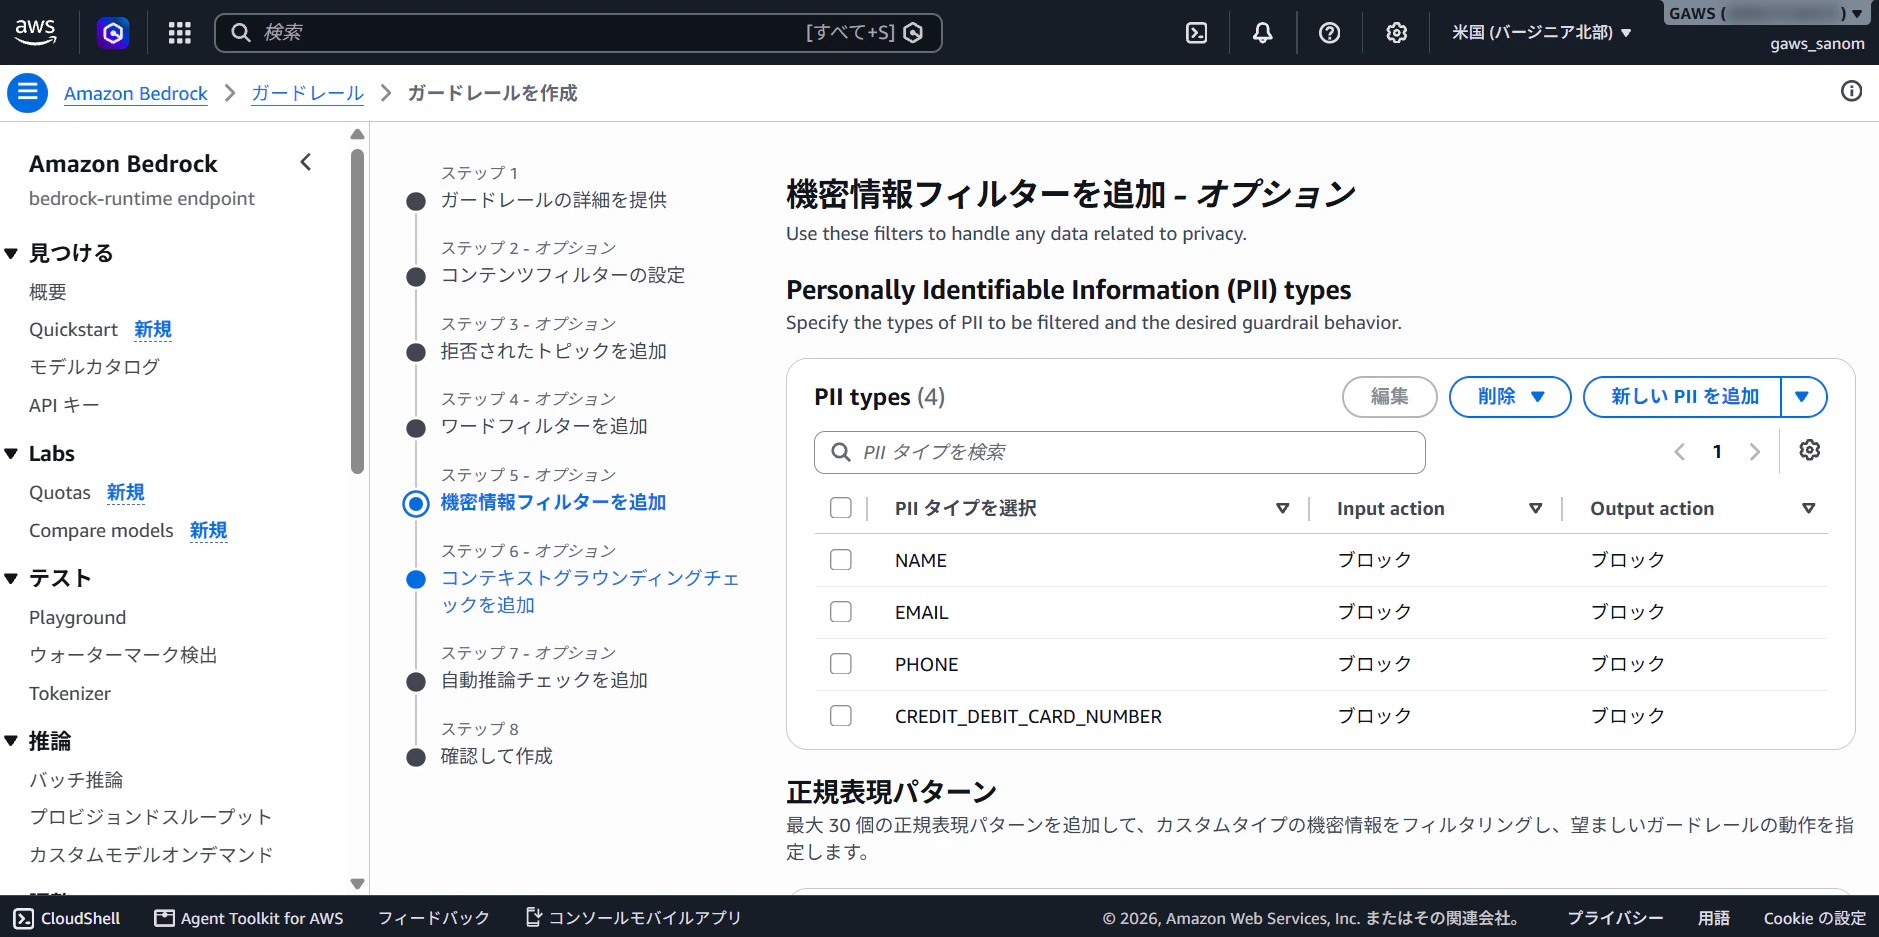Open console settings gear in header
Screen dimensions: 1879x937
point(1397,33)
